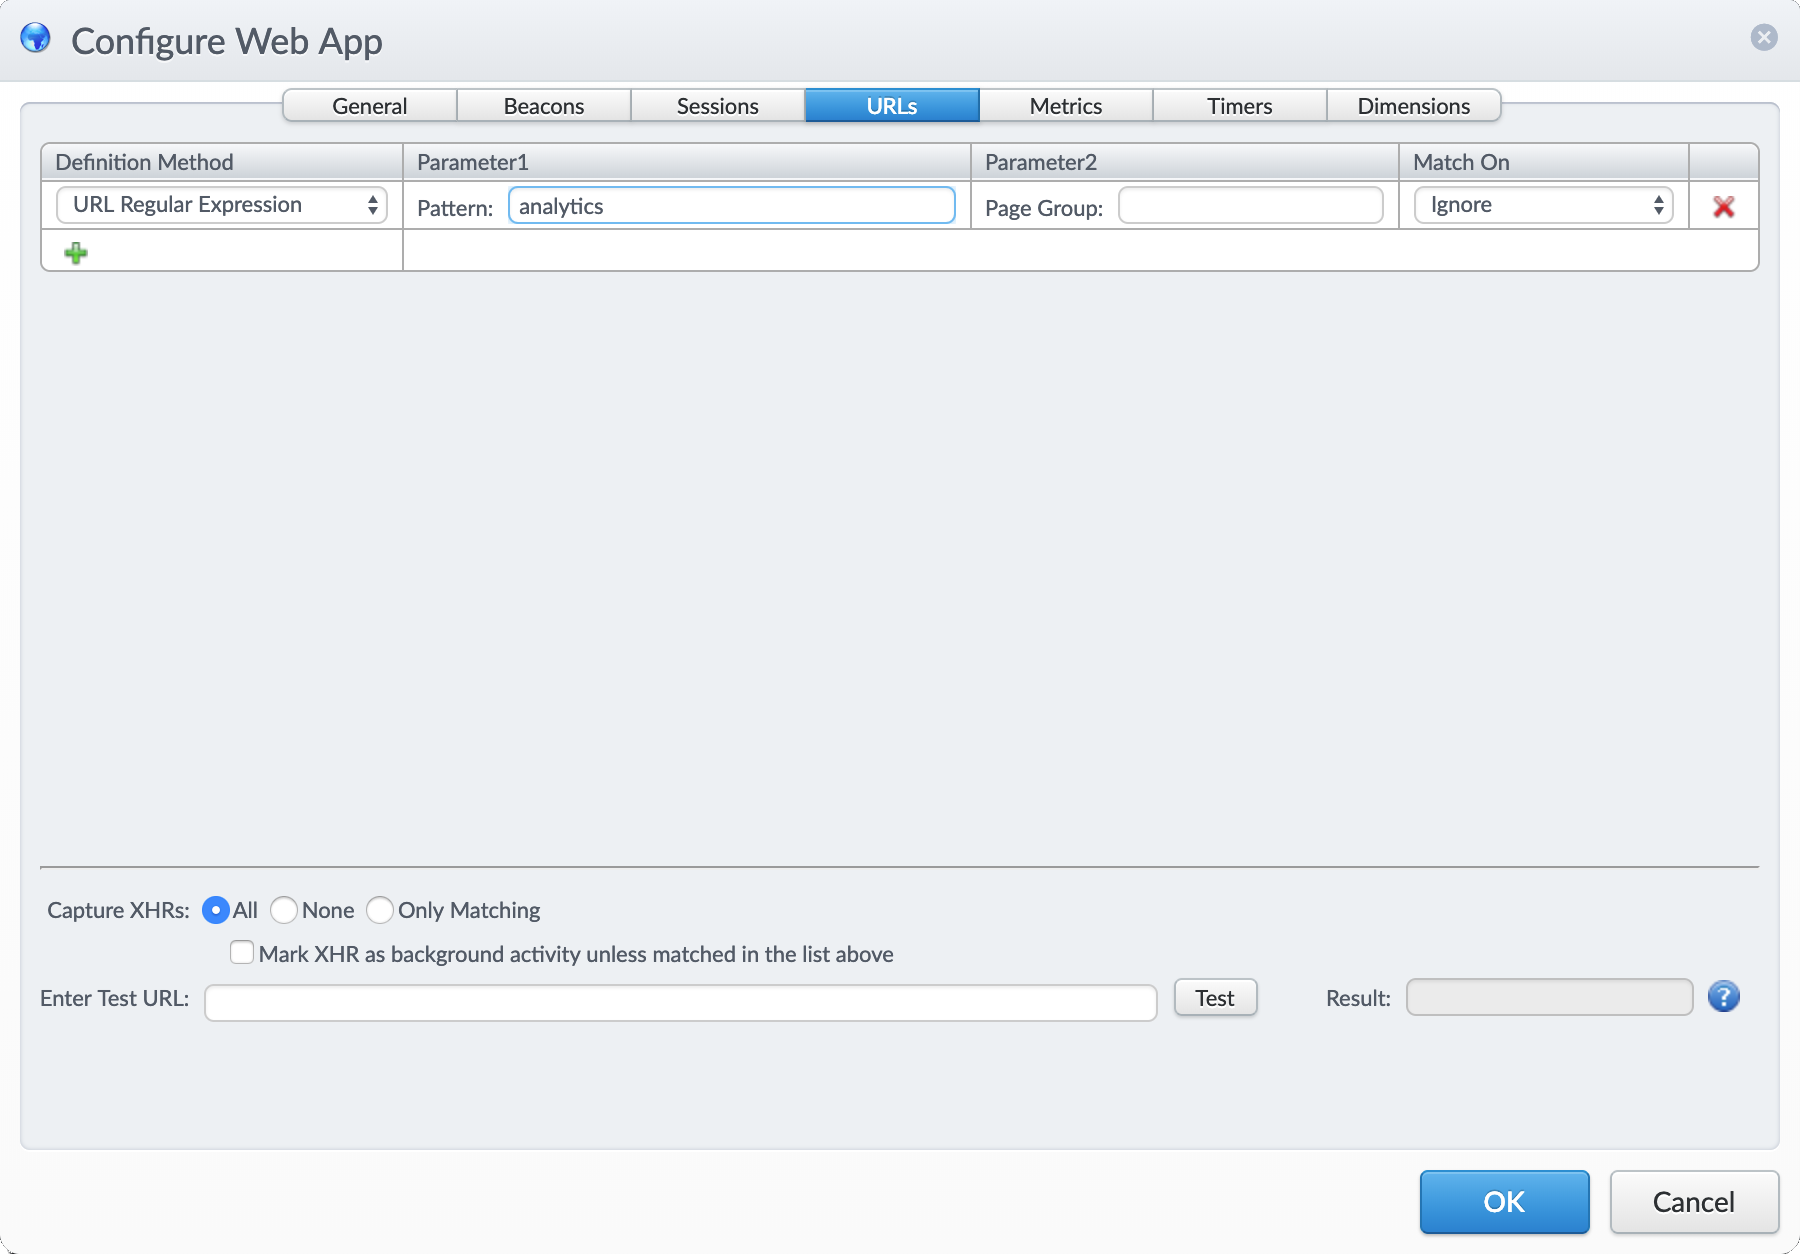Go to the Sessions tab

pyautogui.click(x=717, y=106)
